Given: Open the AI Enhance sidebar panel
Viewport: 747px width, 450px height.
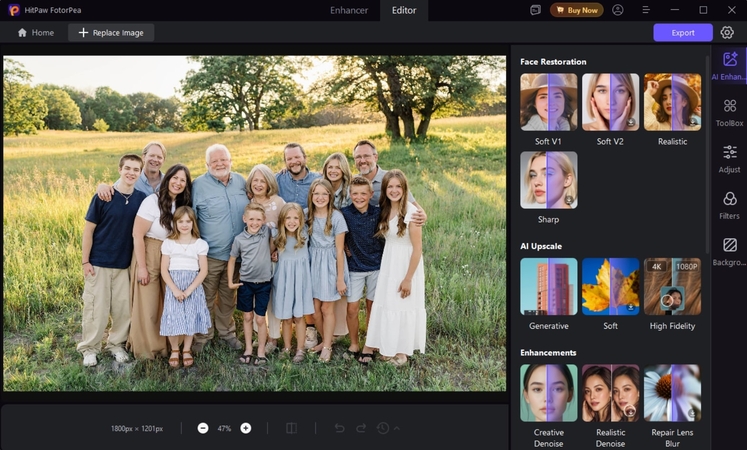Looking at the screenshot, I should [729, 66].
